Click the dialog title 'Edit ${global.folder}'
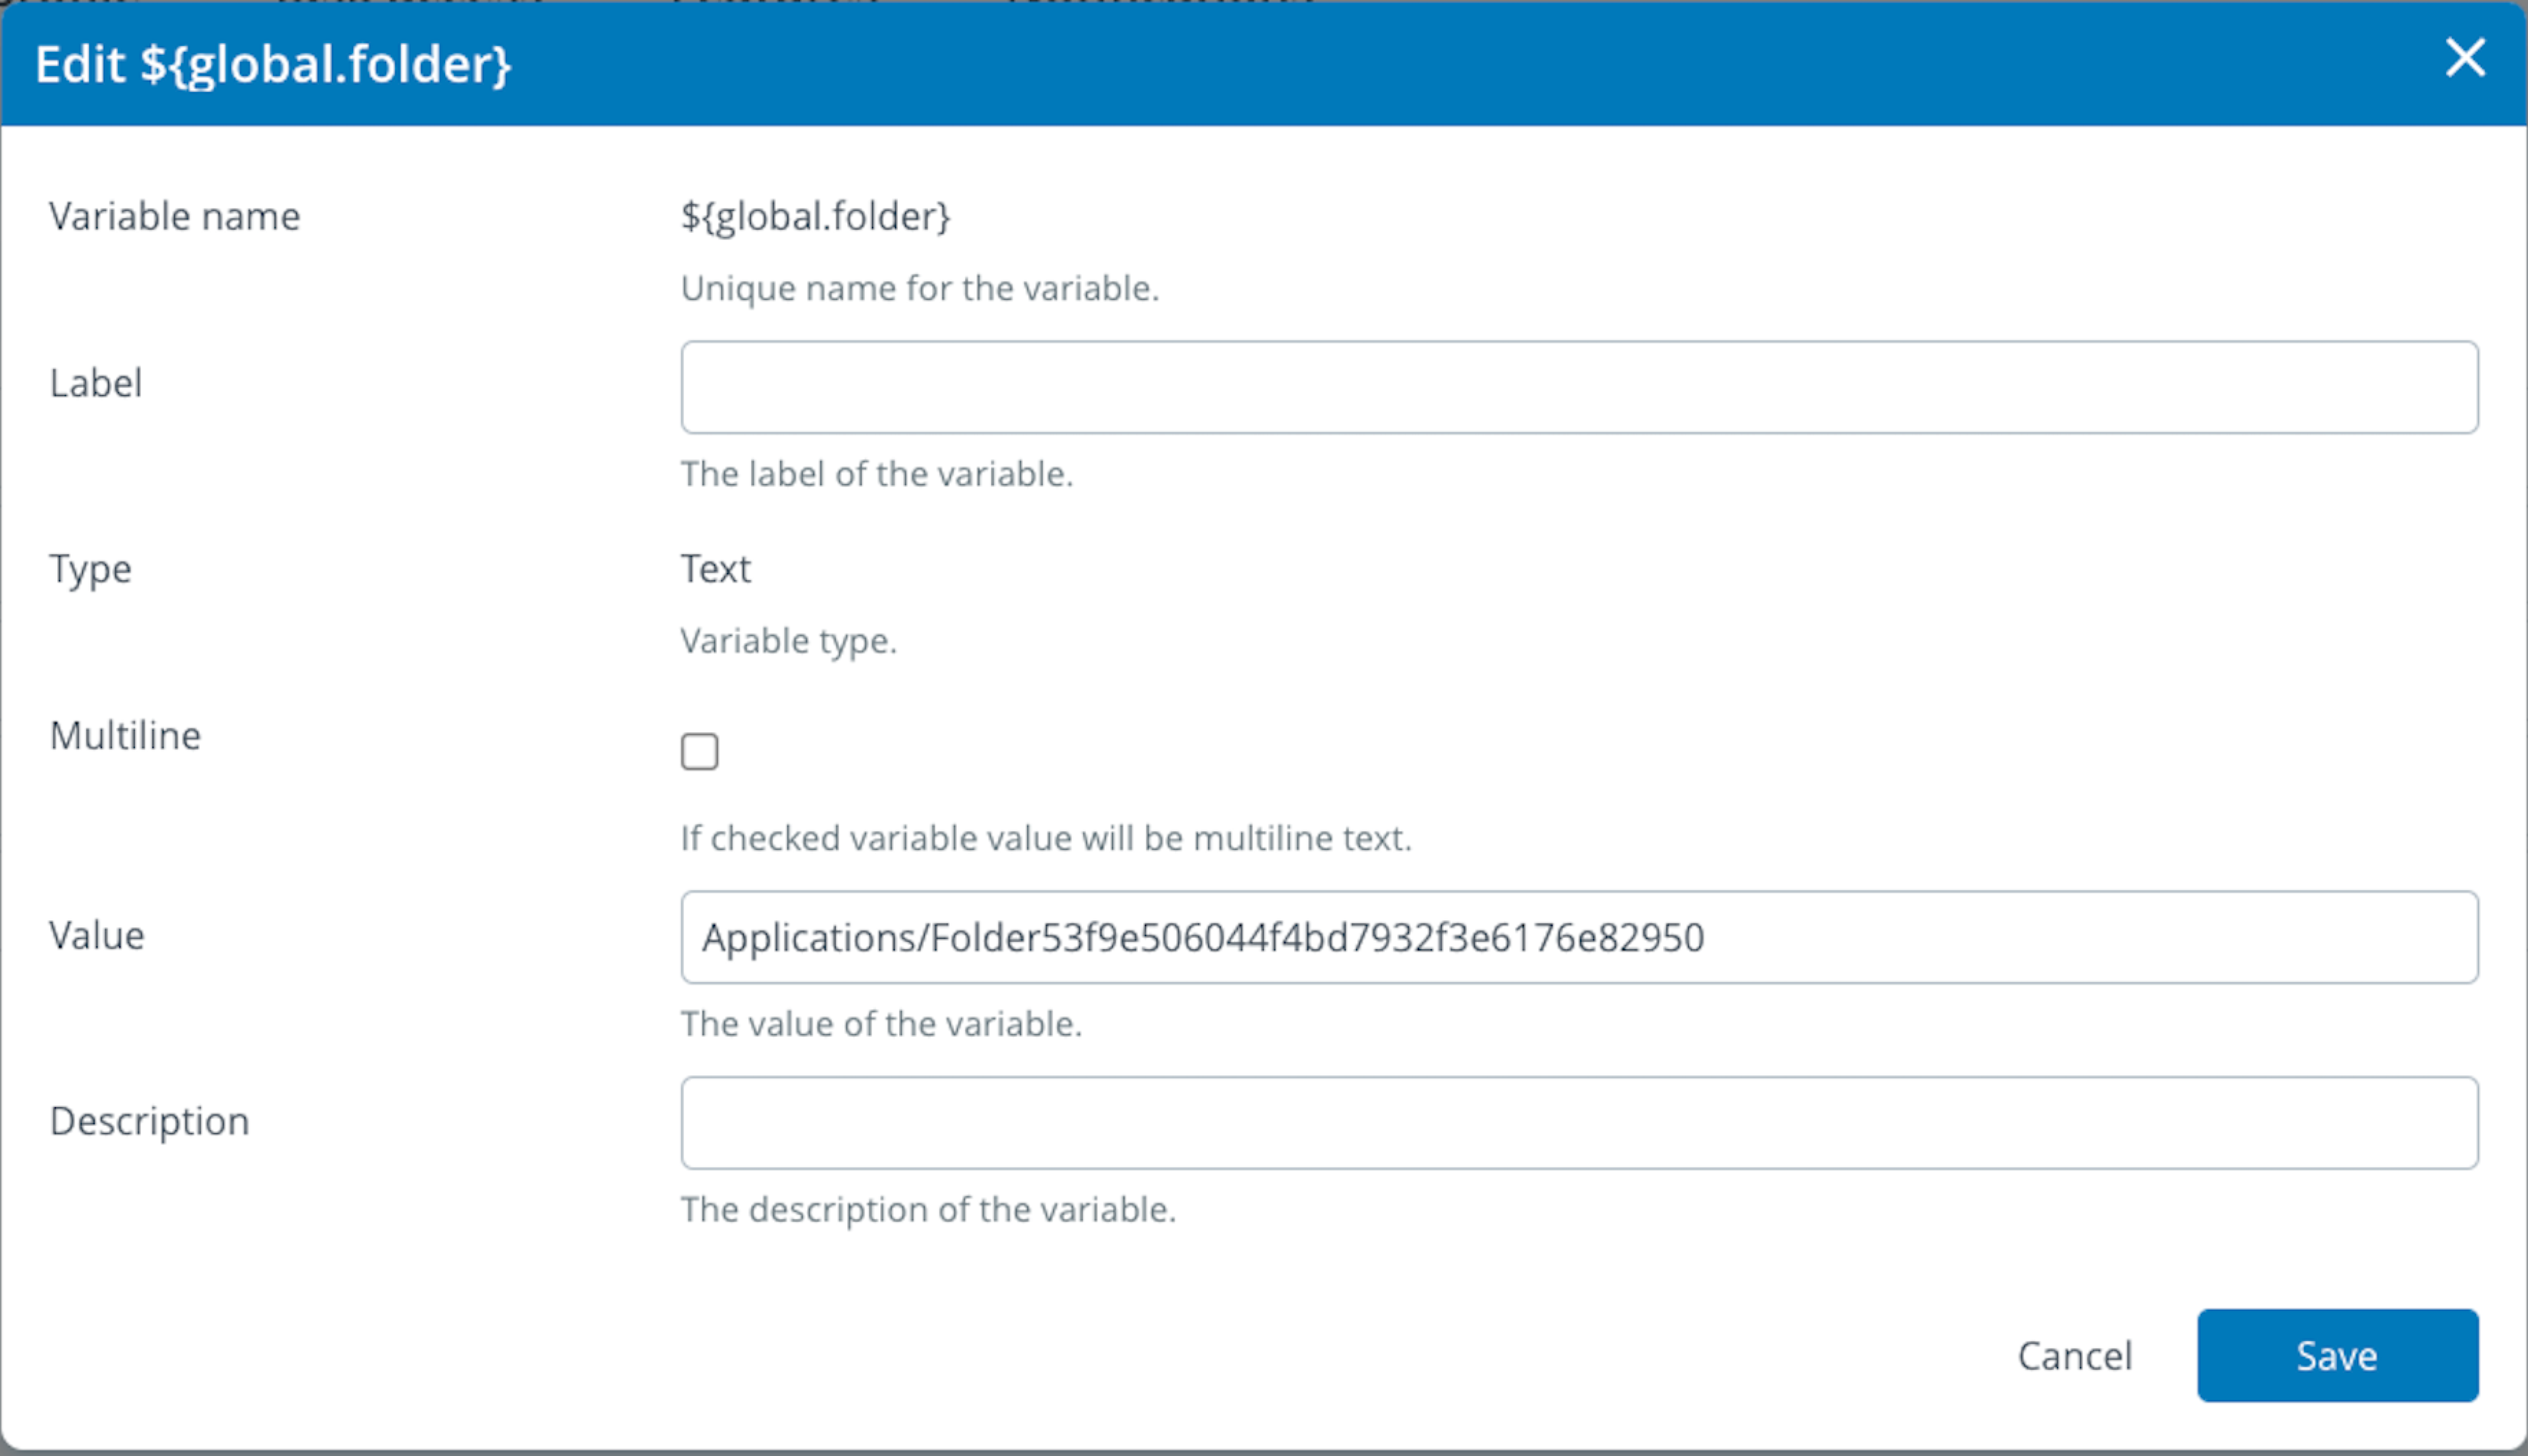Screen dimensions: 2528x1456 [x=273, y=65]
